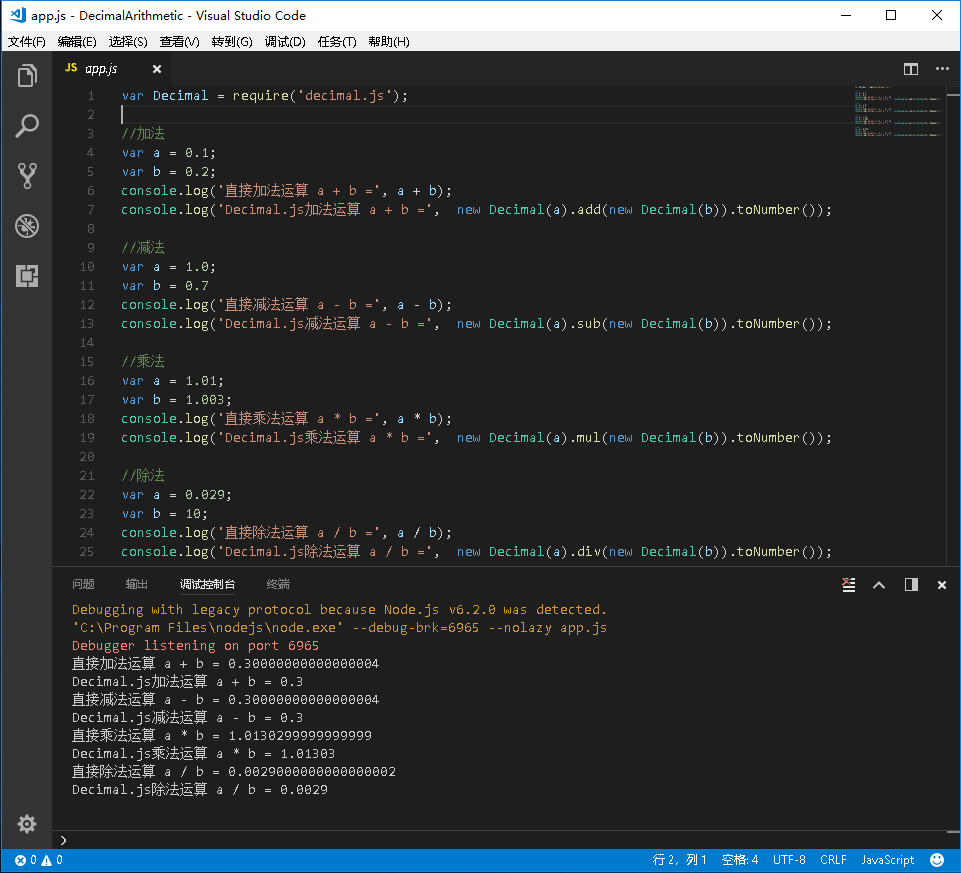
Task: Switch to the 问题 panel tab
Action: [x=83, y=584]
